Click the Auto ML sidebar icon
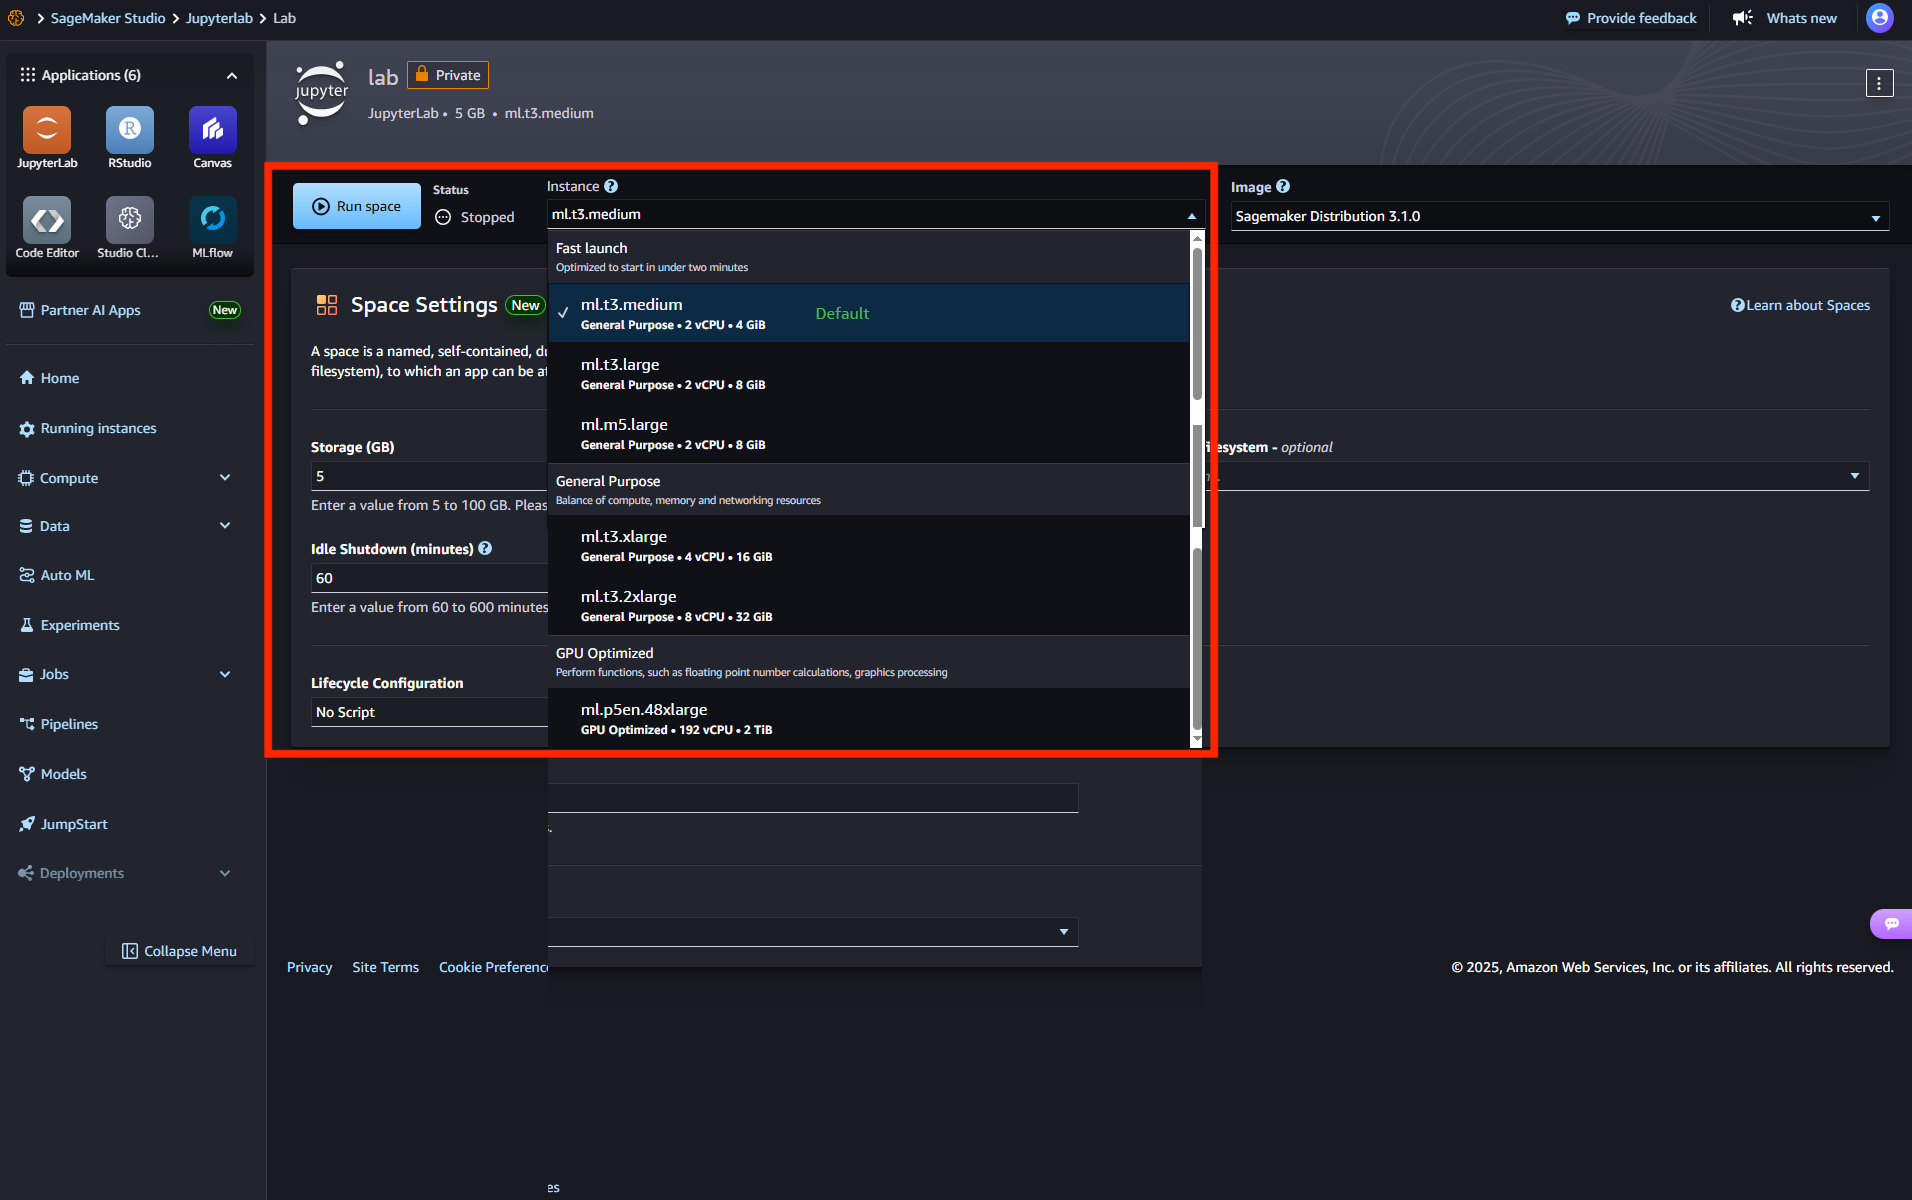 pos(27,575)
